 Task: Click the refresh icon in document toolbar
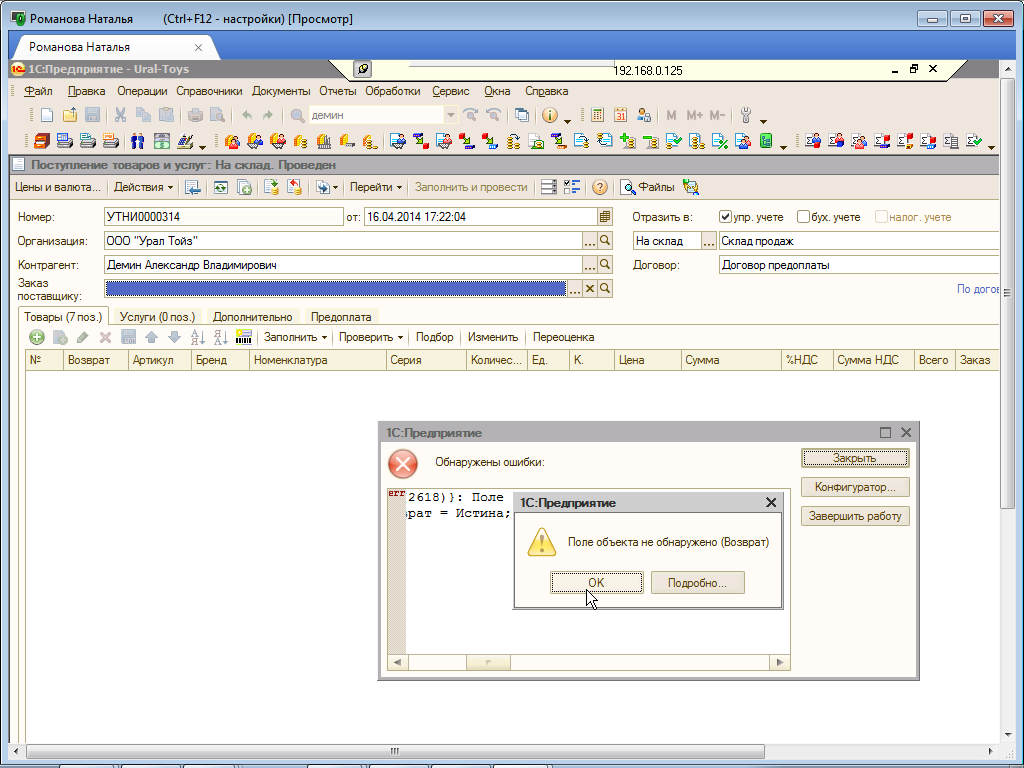tap(221, 187)
